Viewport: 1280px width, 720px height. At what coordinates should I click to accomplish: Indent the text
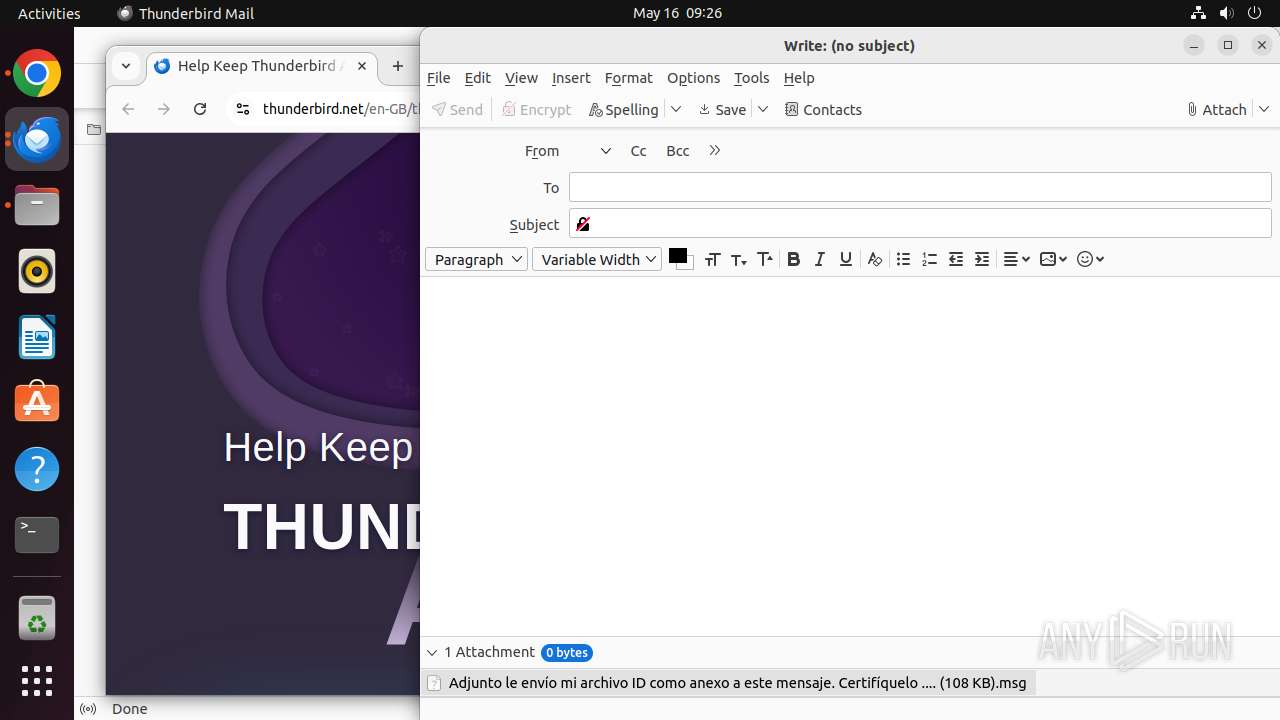(x=982, y=259)
